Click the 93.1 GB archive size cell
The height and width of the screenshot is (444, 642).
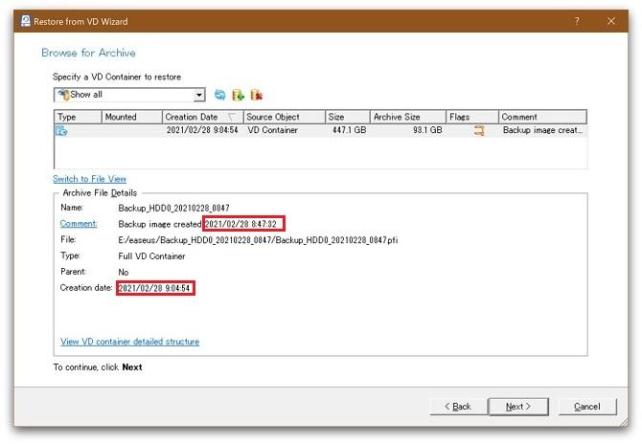(427, 130)
